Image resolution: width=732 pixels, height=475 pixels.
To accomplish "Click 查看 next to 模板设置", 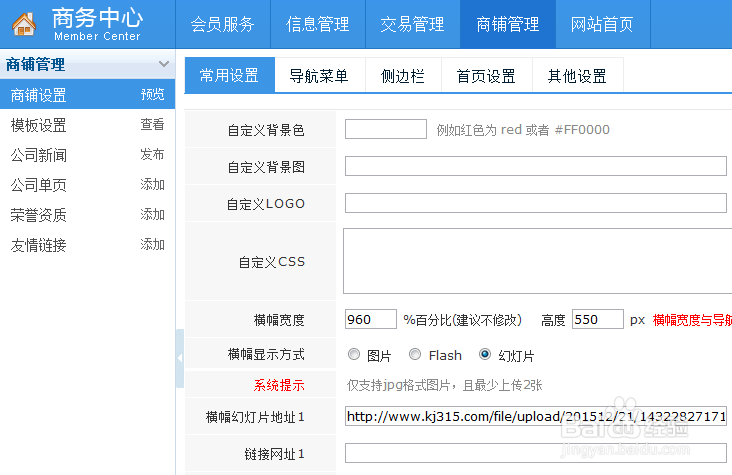I will click(x=152, y=124).
